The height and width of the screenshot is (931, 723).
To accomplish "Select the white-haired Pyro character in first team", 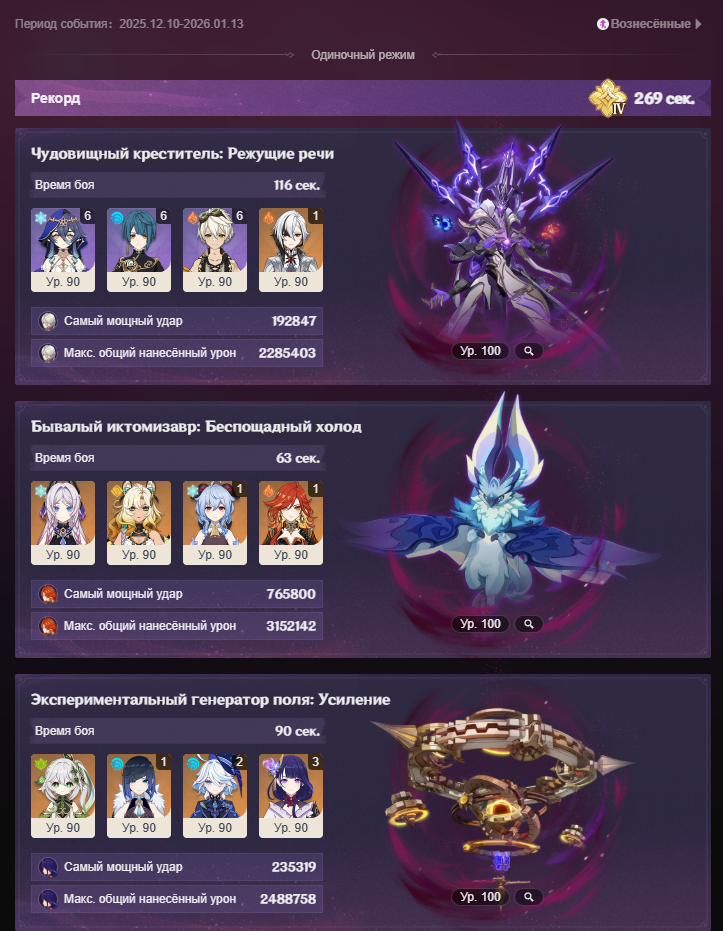I will pyautogui.click(x=291, y=250).
